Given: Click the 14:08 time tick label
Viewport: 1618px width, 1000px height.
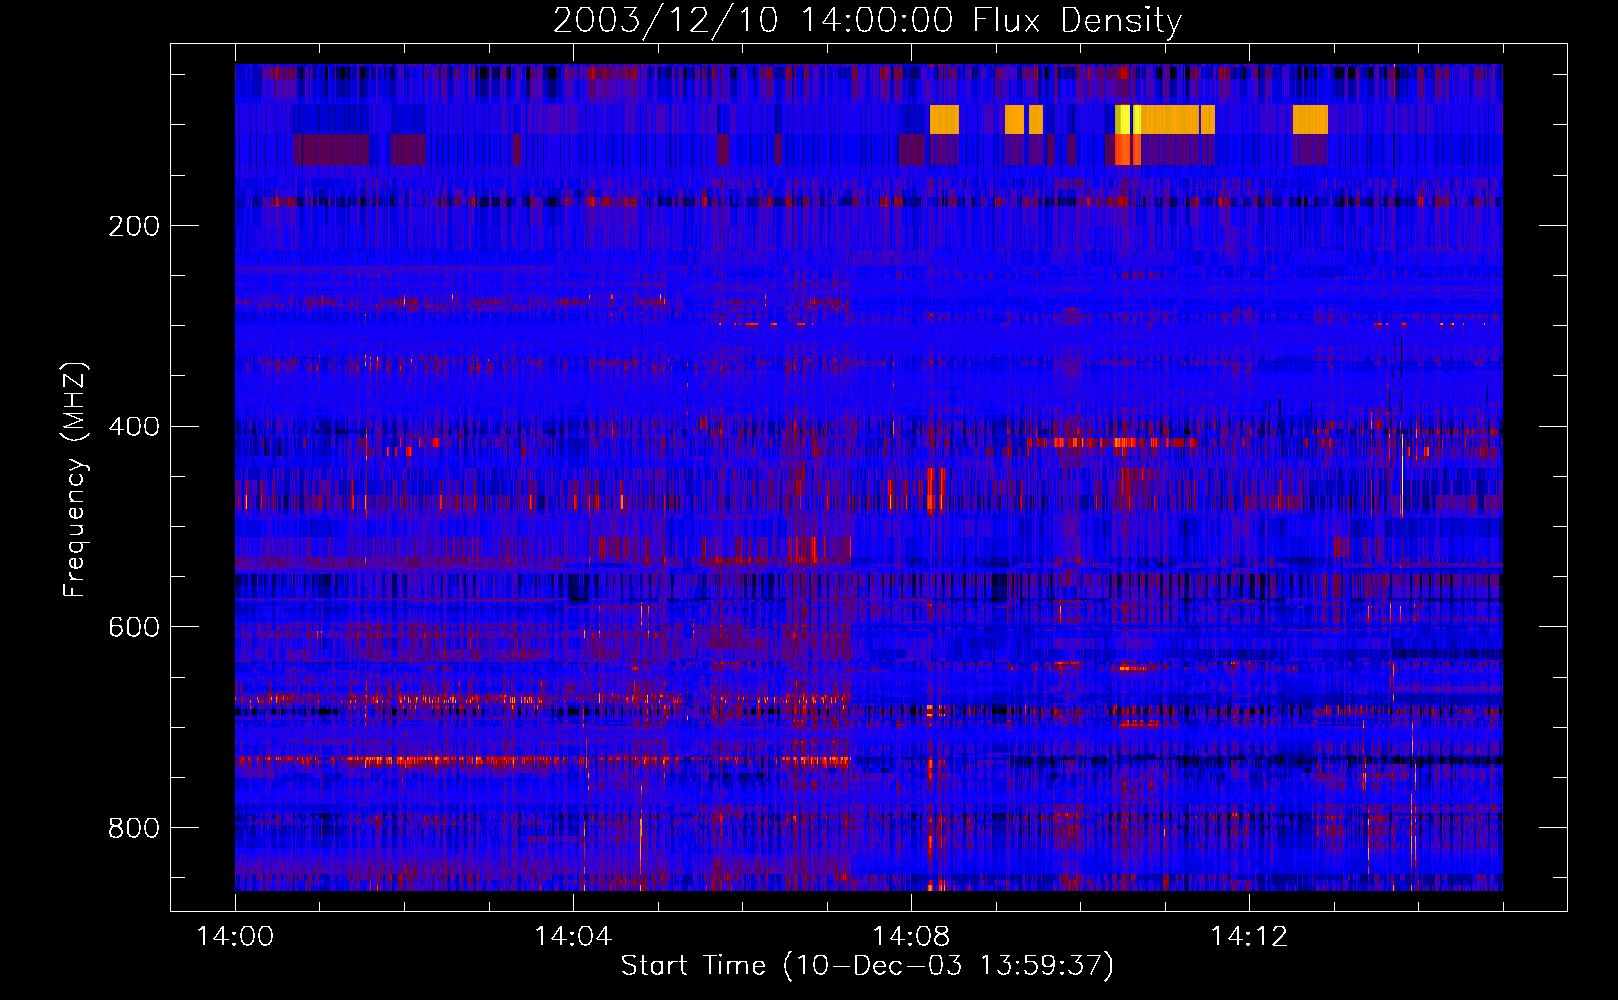Looking at the screenshot, I should click(911, 936).
